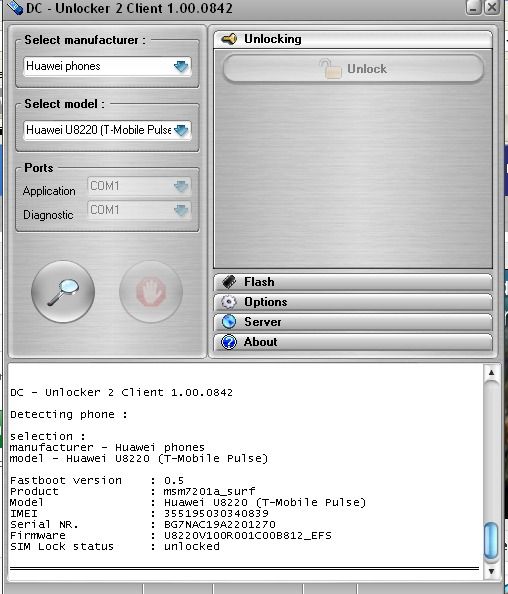Click the blue log scrollbar thumb
Screen dimensions: 508x594
tap(491, 541)
